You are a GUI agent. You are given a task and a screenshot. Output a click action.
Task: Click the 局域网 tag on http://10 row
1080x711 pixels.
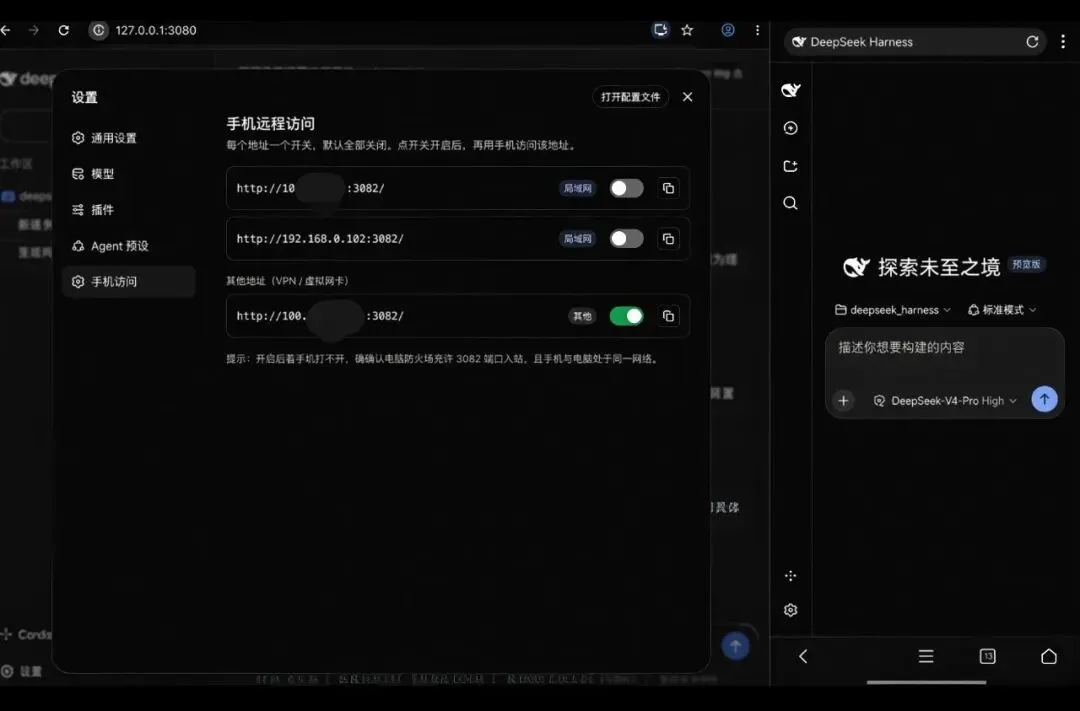coord(577,188)
